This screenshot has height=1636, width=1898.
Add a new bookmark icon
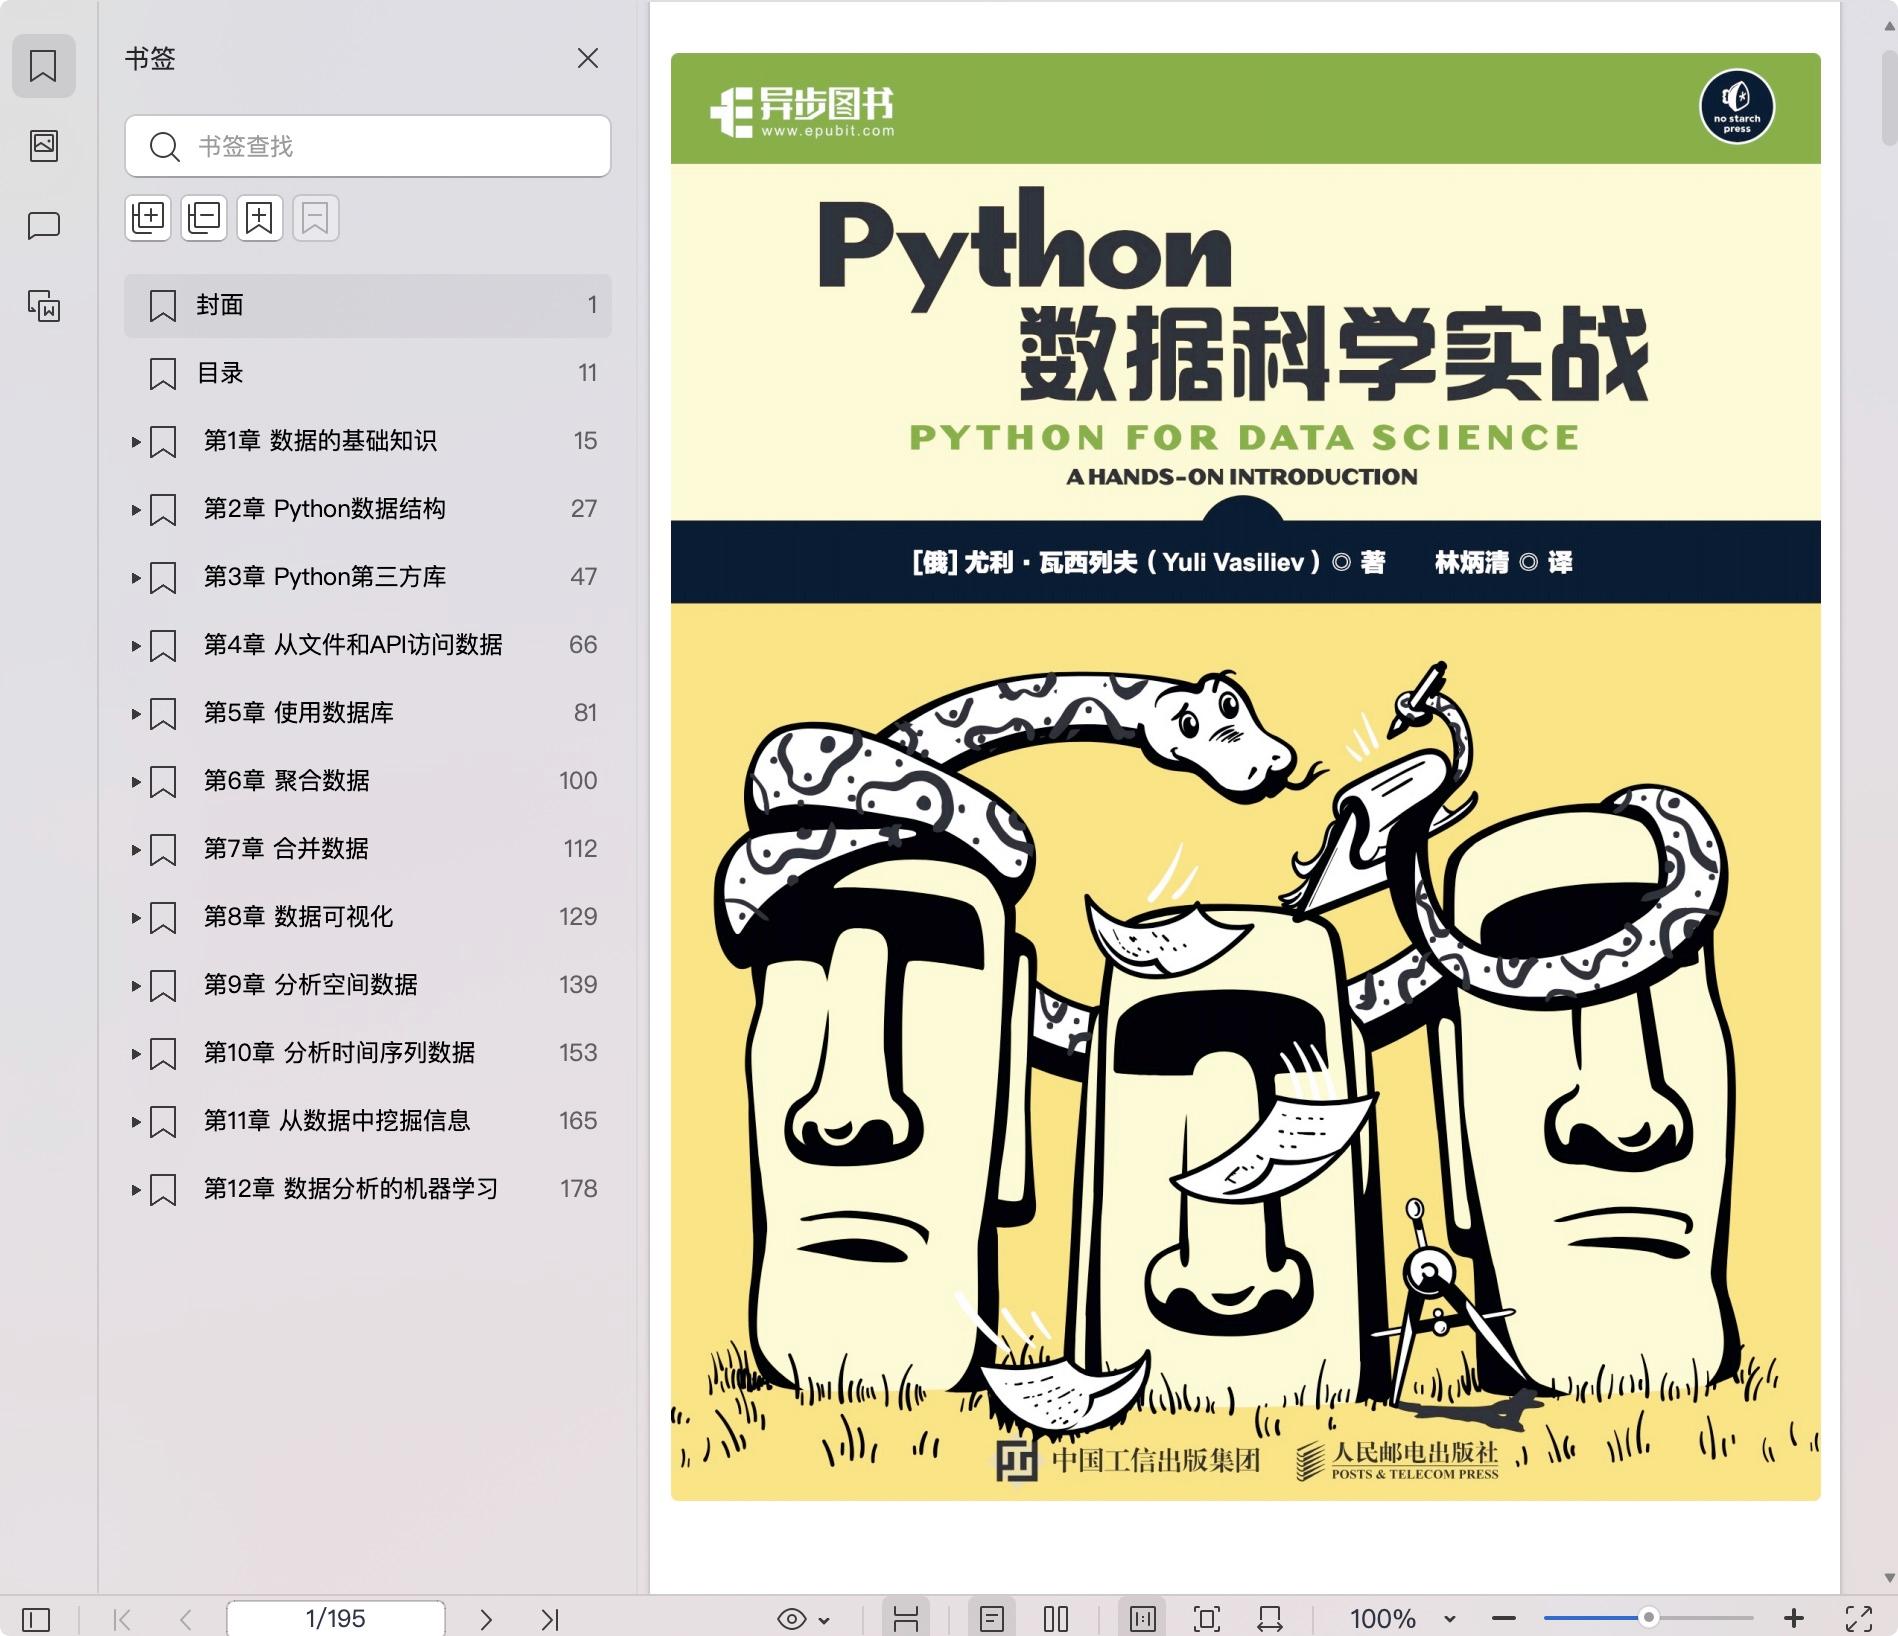[259, 217]
